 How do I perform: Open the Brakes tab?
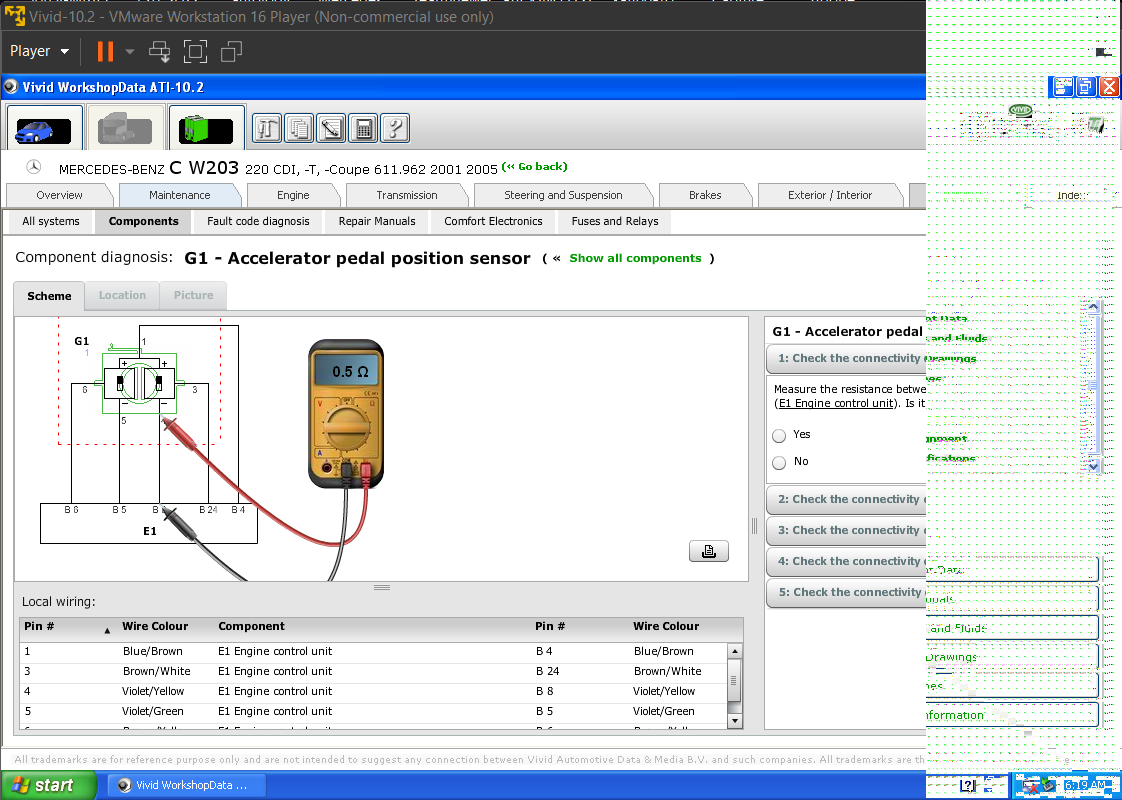[705, 195]
